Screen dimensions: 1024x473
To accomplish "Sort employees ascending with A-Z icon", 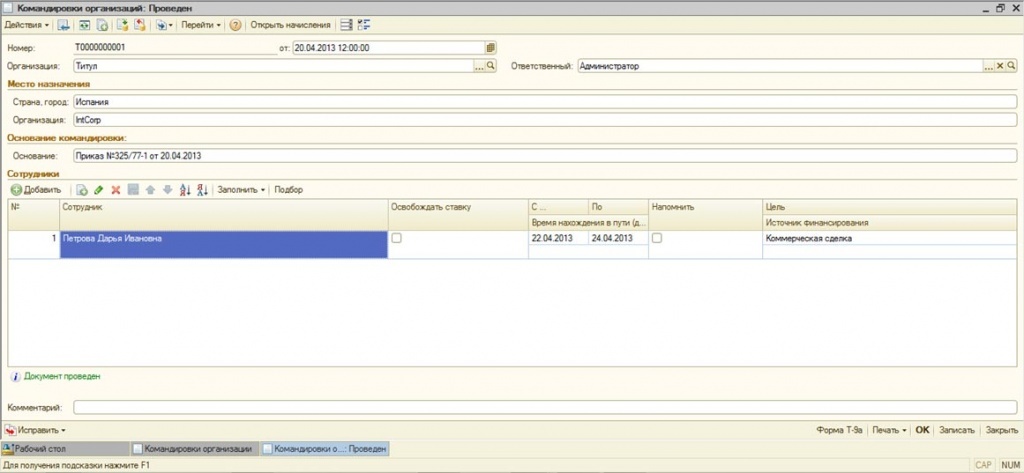I will [x=185, y=190].
